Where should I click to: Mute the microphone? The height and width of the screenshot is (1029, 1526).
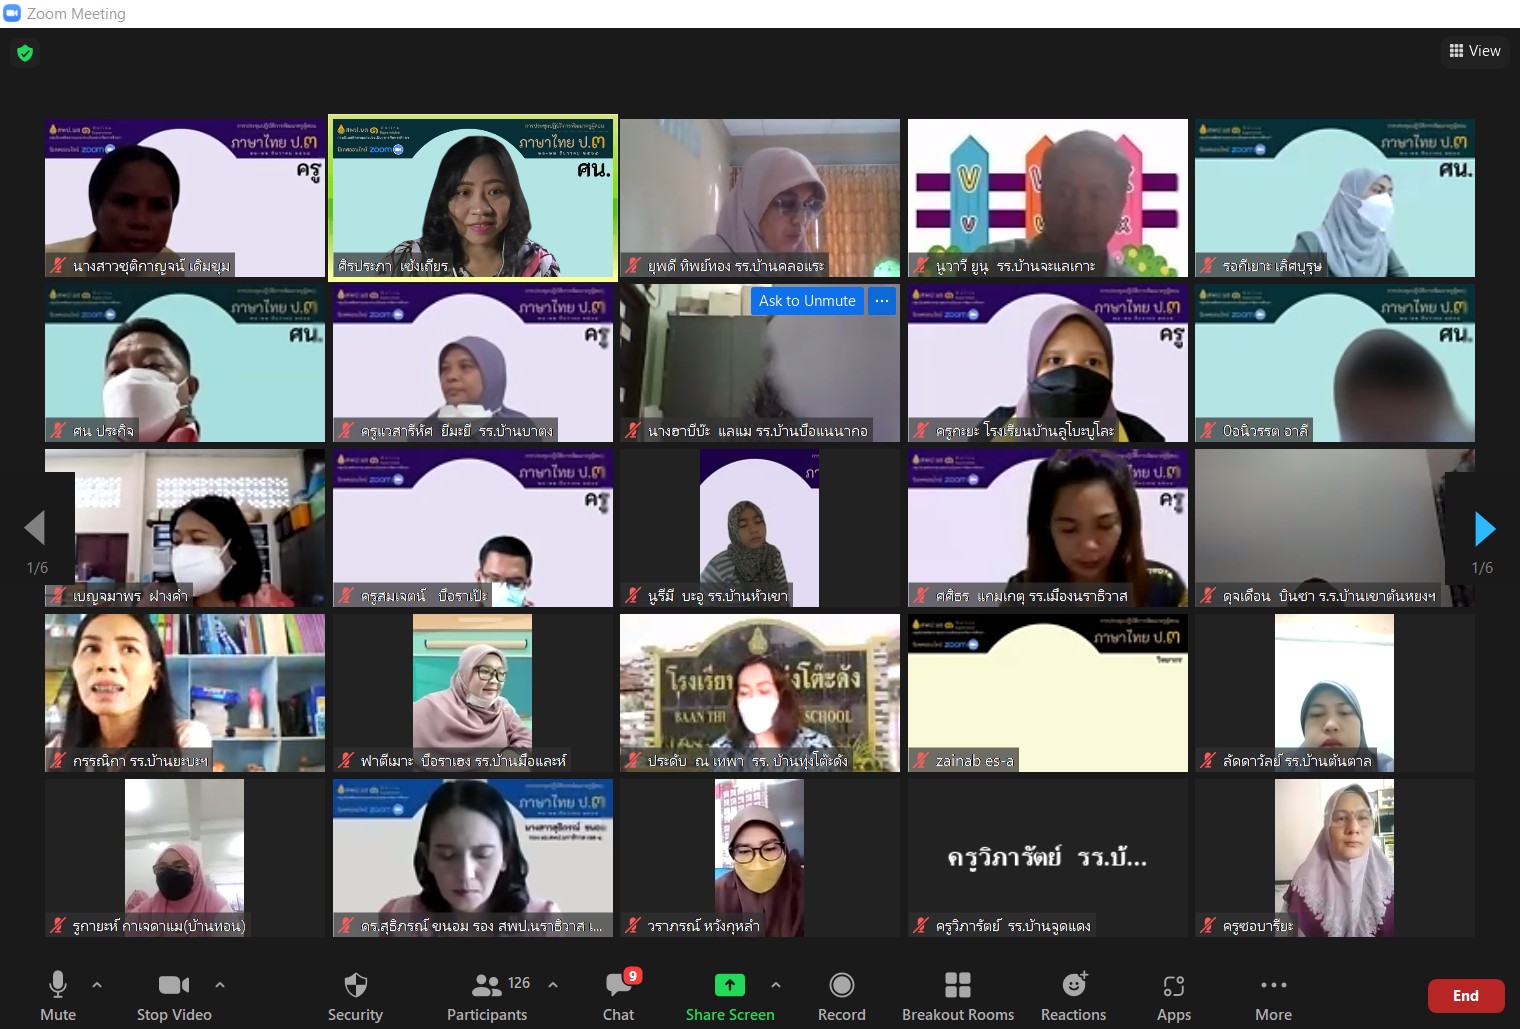[58, 986]
